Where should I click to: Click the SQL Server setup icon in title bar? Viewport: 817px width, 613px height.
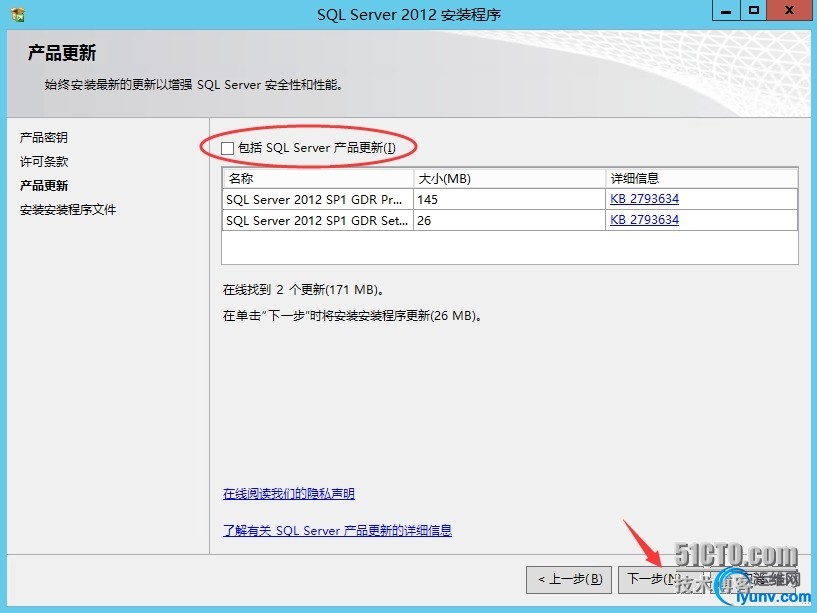point(17,14)
